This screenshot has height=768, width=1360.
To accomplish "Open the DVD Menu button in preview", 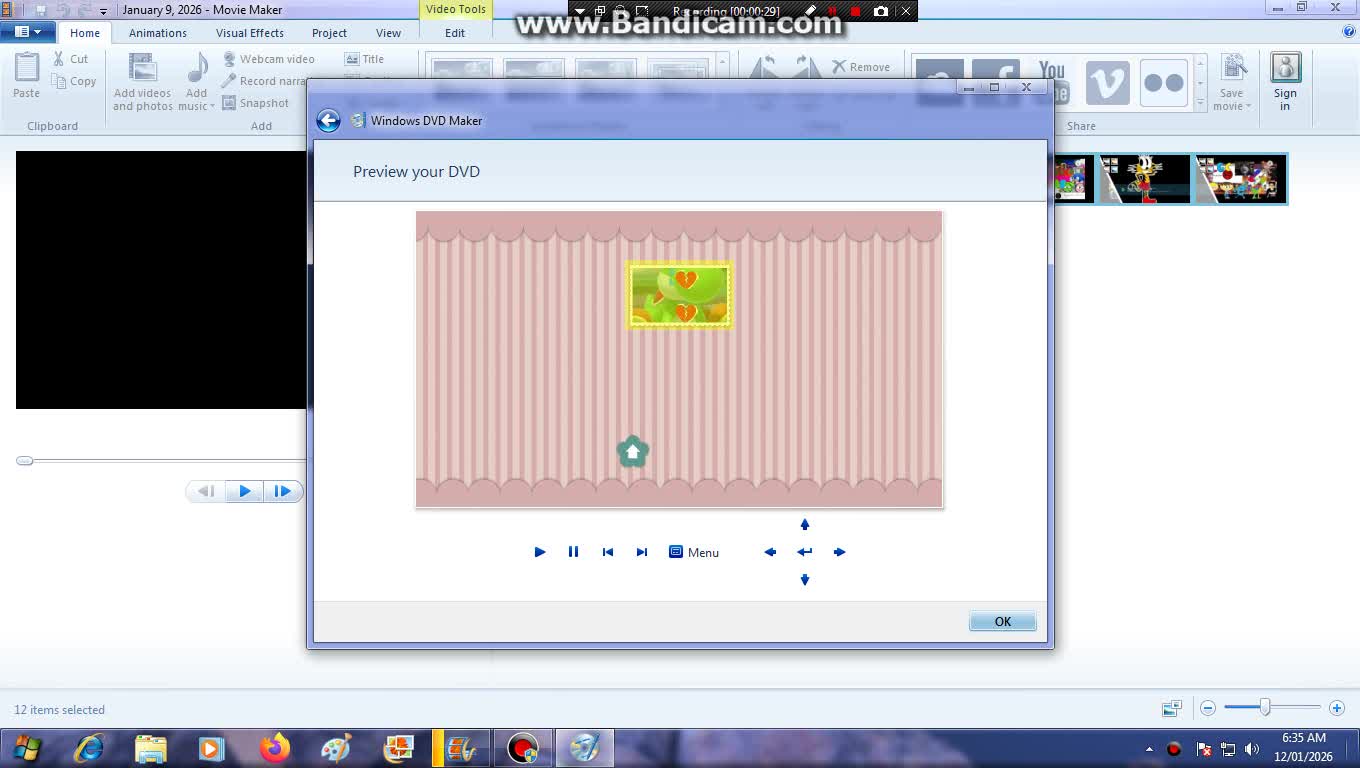I will point(693,552).
